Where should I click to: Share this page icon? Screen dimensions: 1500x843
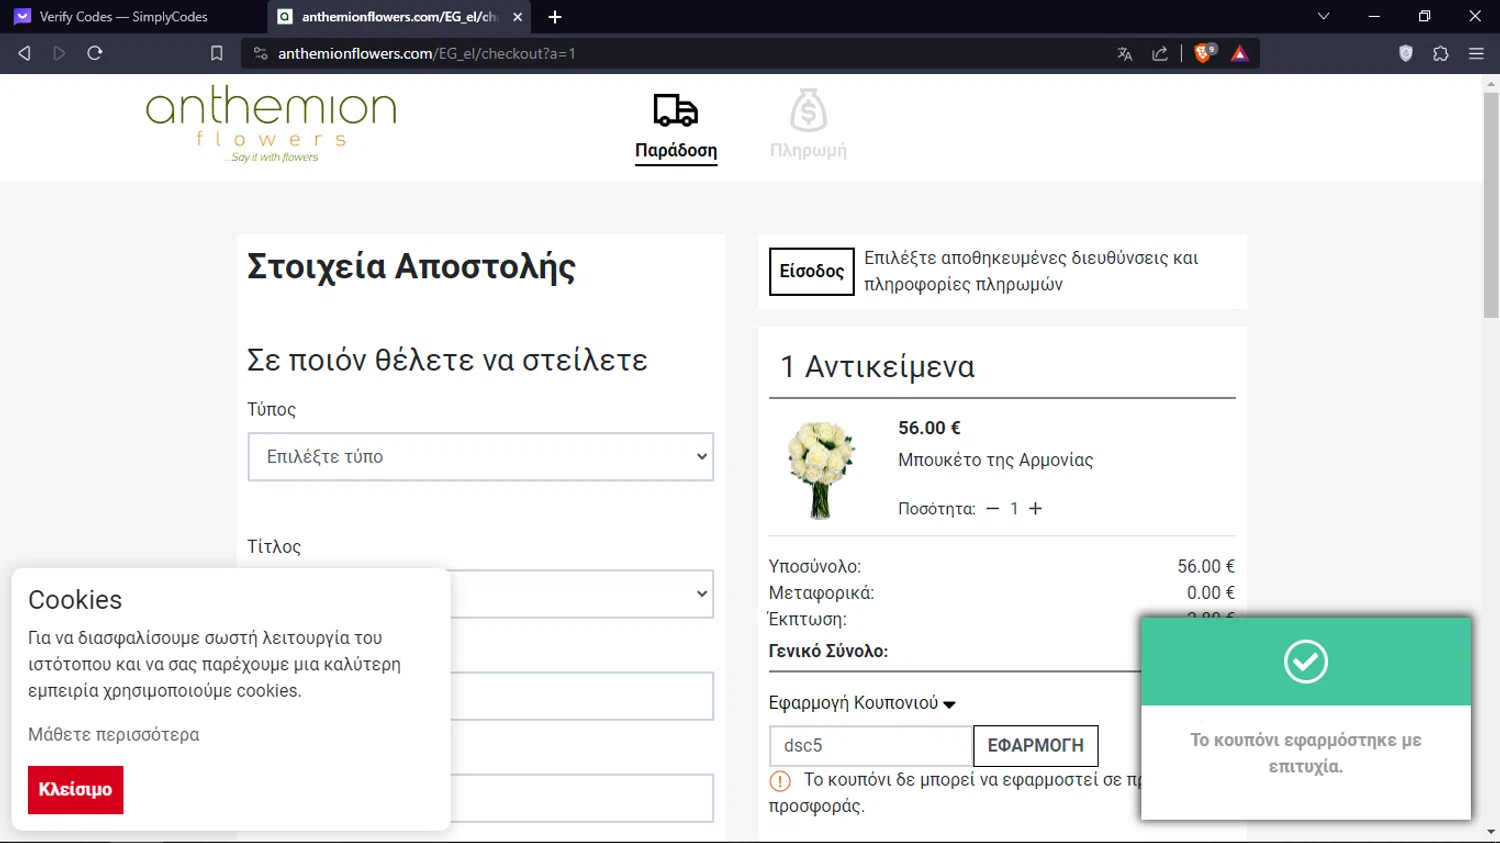(x=1160, y=54)
